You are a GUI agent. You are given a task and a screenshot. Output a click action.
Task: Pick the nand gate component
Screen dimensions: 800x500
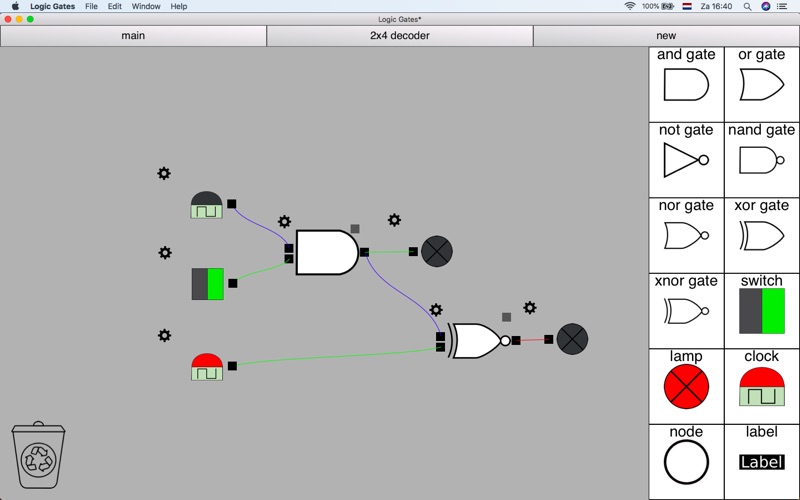click(762, 160)
